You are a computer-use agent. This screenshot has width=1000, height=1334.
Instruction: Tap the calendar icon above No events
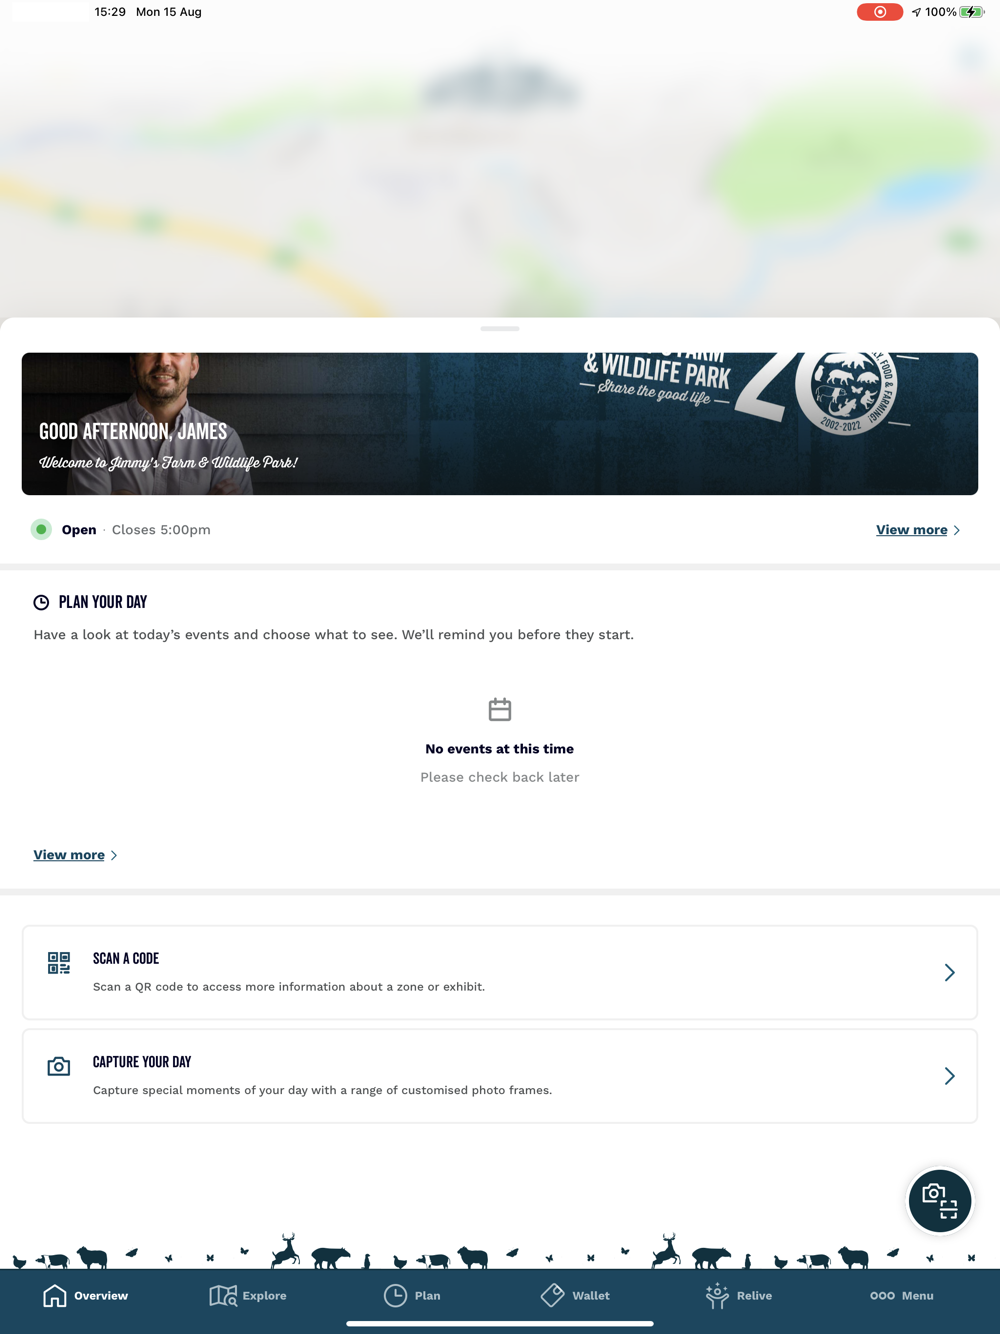point(500,710)
